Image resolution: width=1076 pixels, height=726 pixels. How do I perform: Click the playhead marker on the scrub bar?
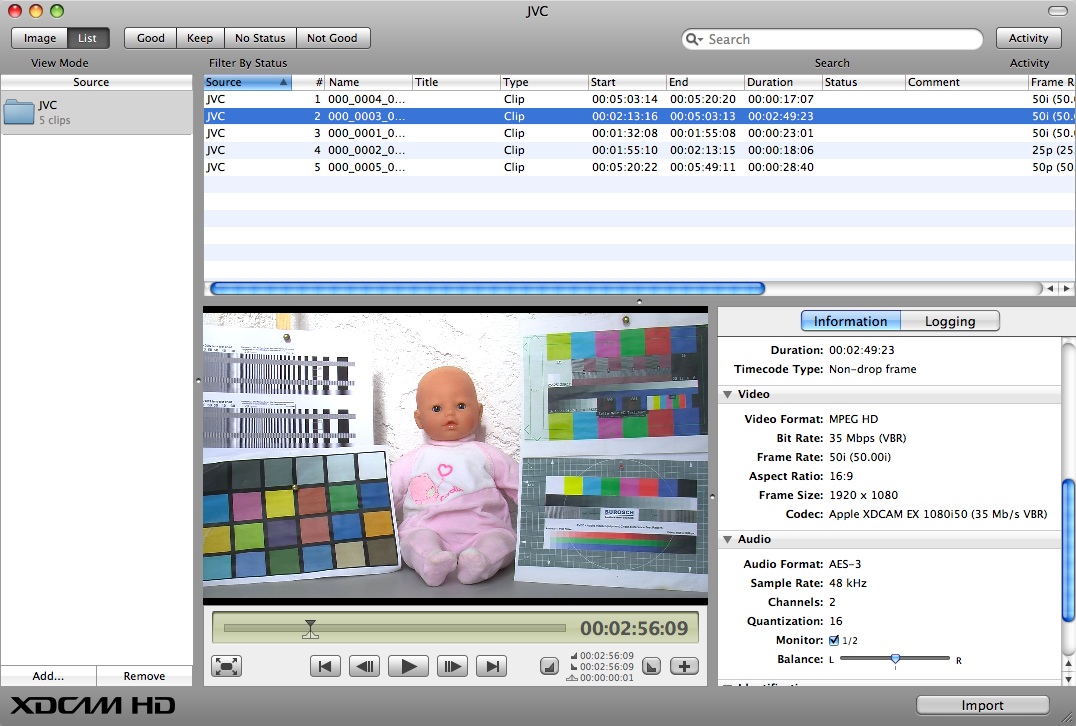[310, 629]
